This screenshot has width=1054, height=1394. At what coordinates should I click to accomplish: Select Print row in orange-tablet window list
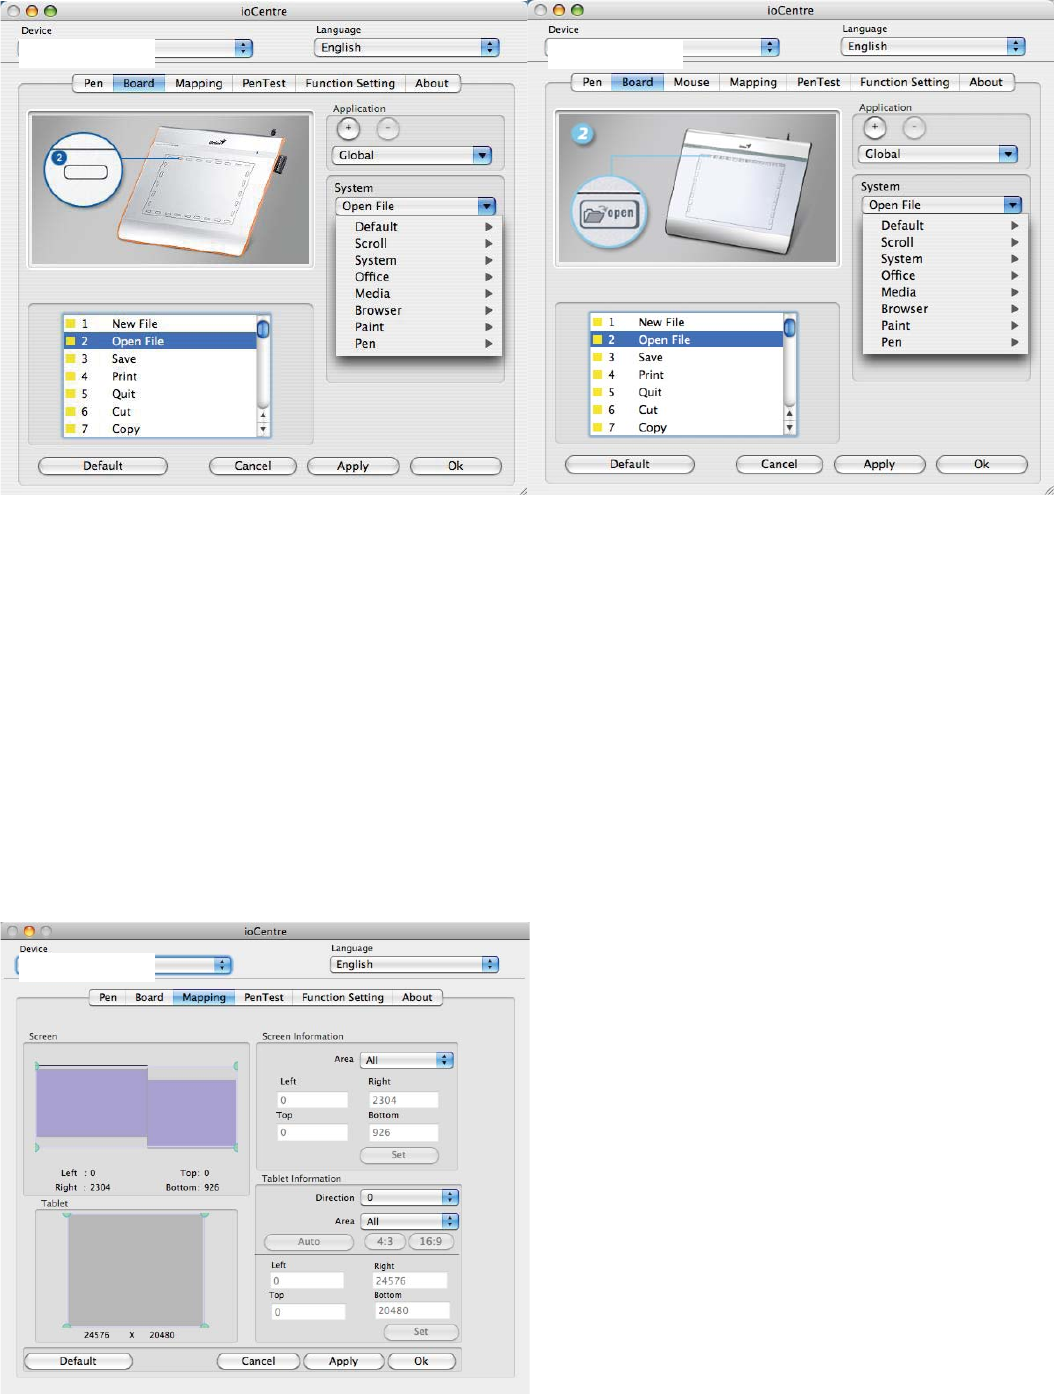pos(160,377)
